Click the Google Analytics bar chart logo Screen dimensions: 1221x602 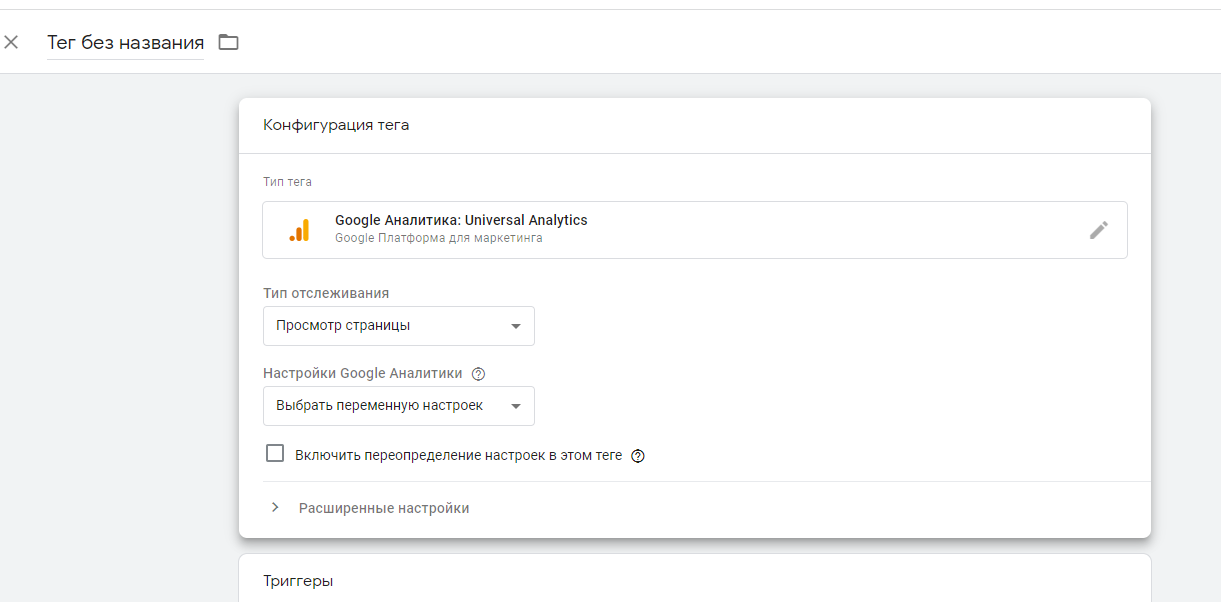[x=299, y=230]
